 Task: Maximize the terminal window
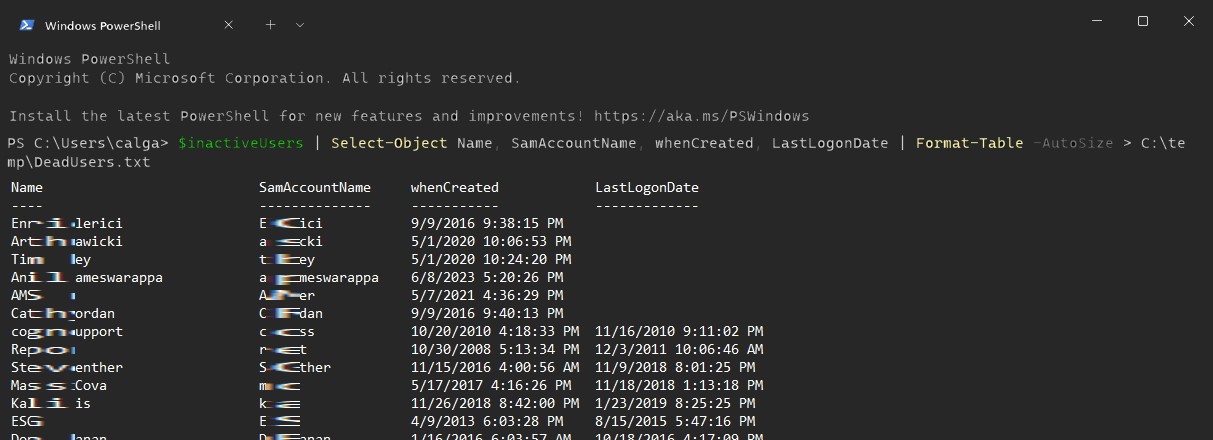pos(1143,22)
